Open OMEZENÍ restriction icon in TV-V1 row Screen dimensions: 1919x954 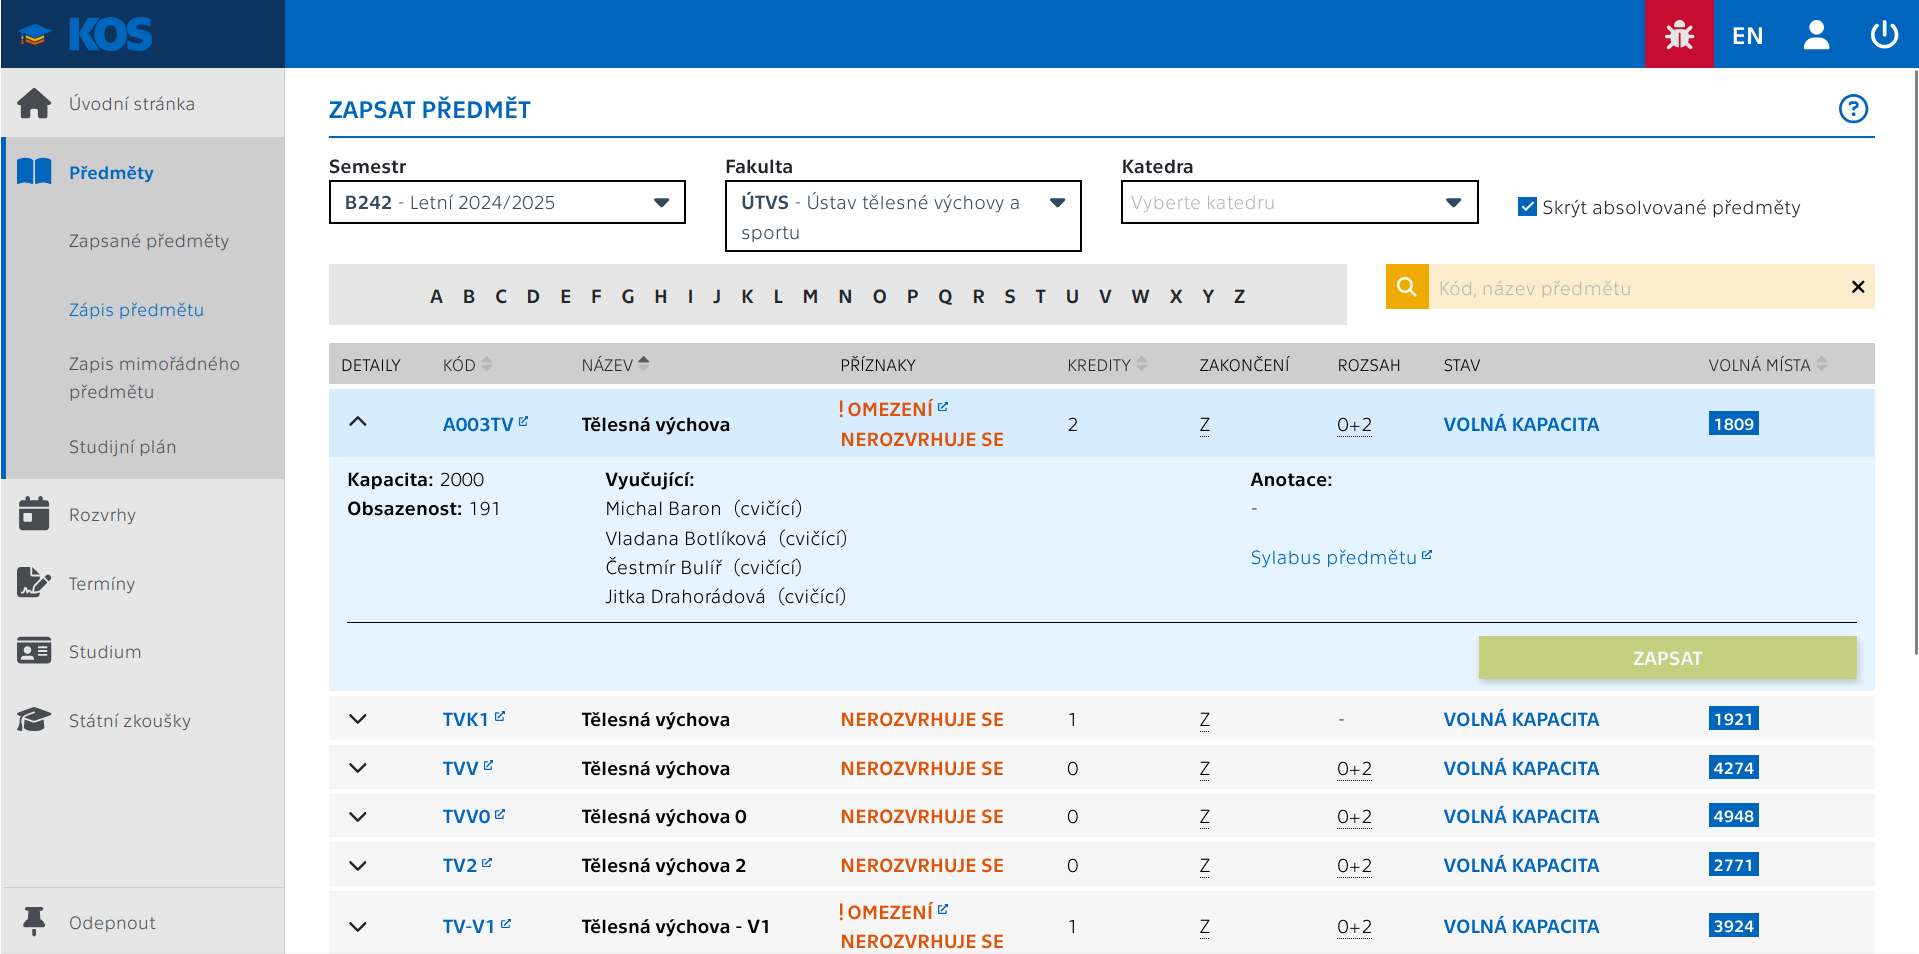943,909
